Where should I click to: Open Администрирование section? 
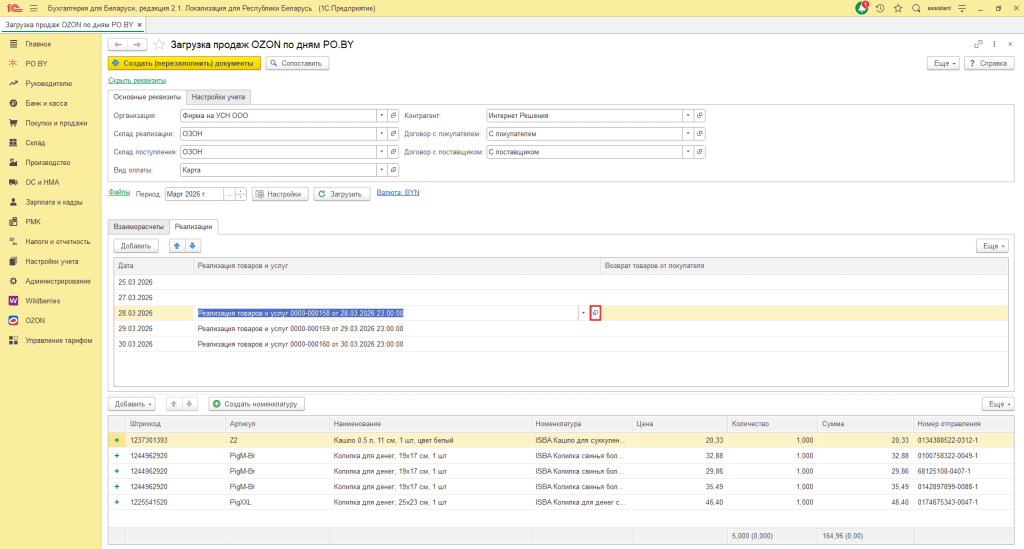(57, 281)
